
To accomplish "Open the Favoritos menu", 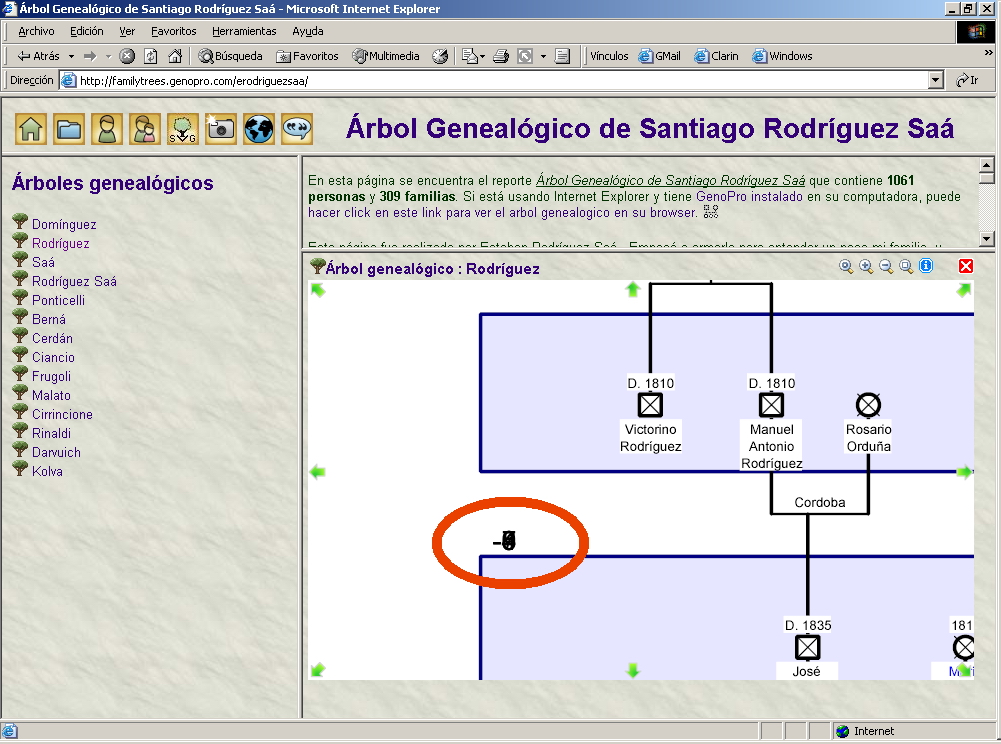I will pyautogui.click(x=174, y=31).
